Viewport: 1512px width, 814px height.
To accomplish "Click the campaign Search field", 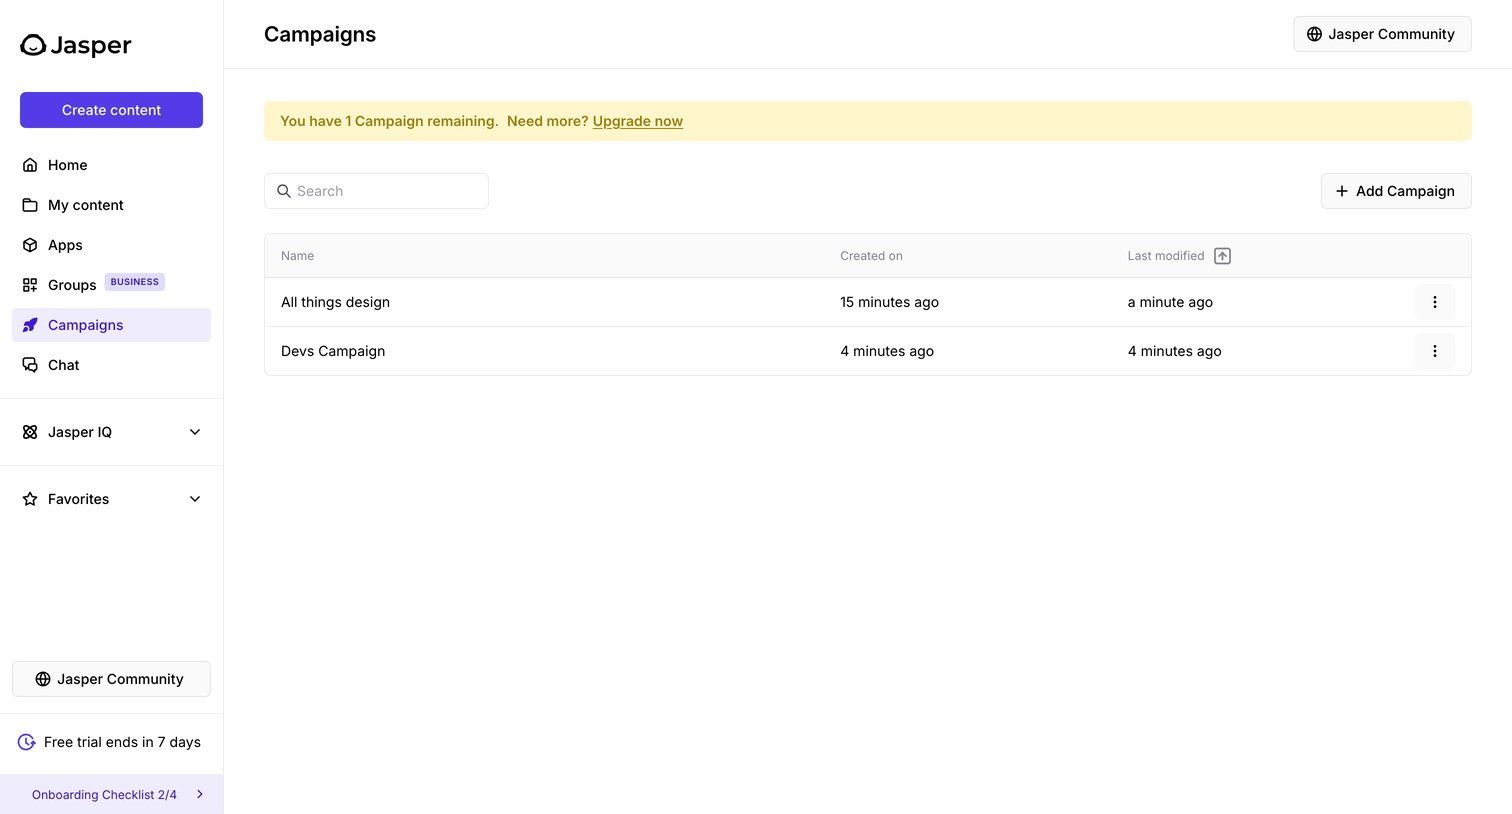I will 376,191.
